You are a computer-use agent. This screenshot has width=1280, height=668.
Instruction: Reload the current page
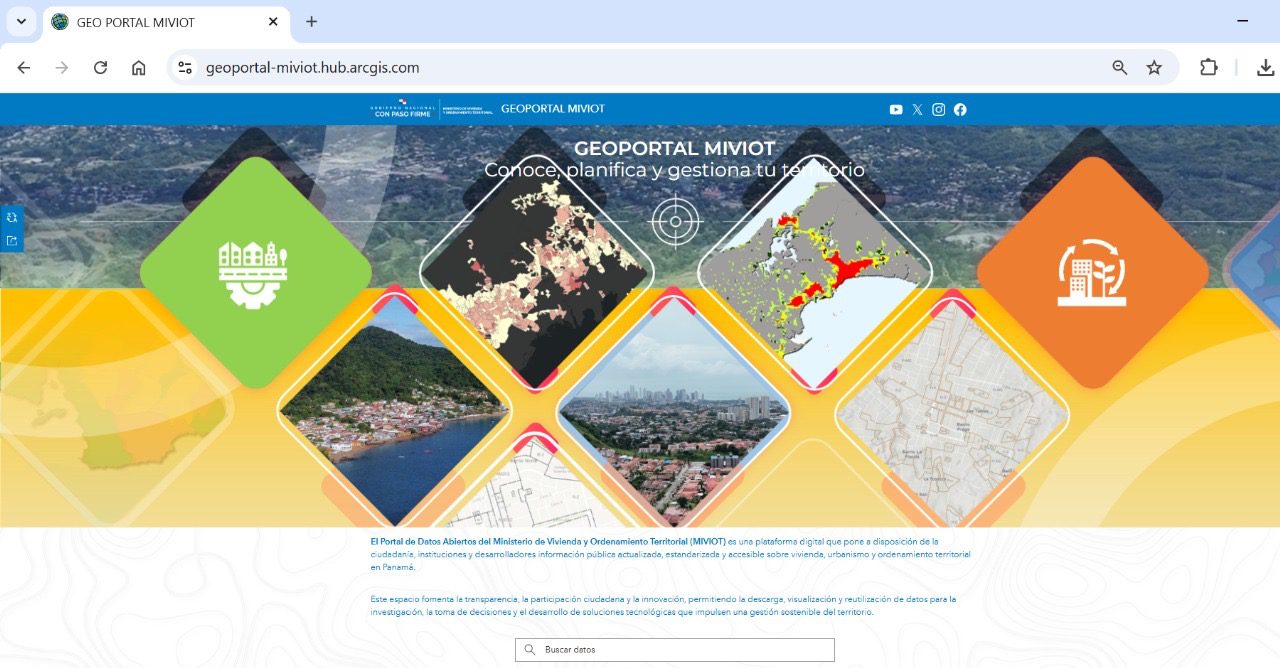[100, 68]
